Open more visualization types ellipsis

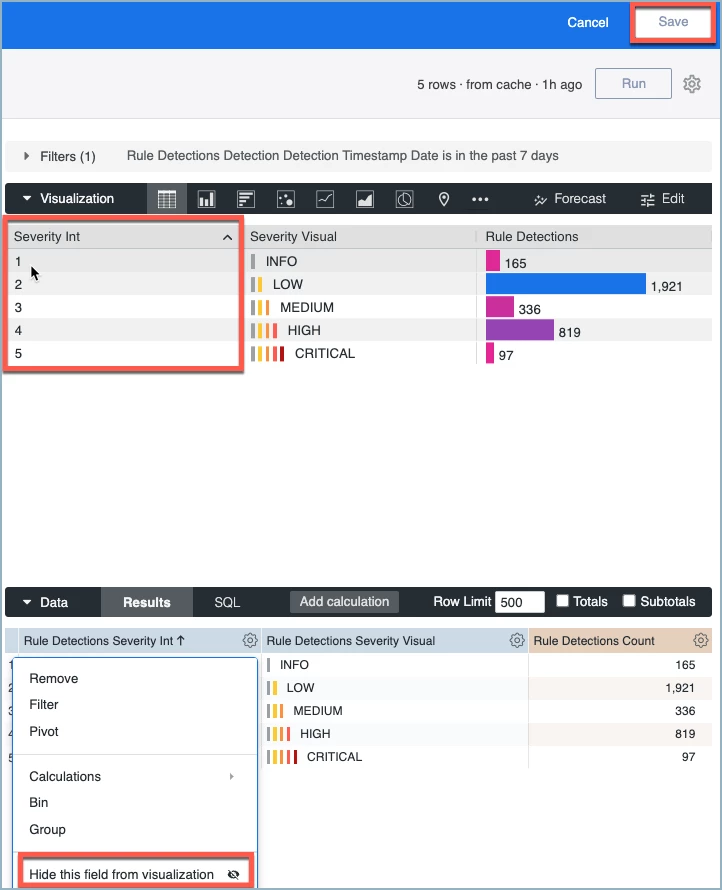[480, 199]
